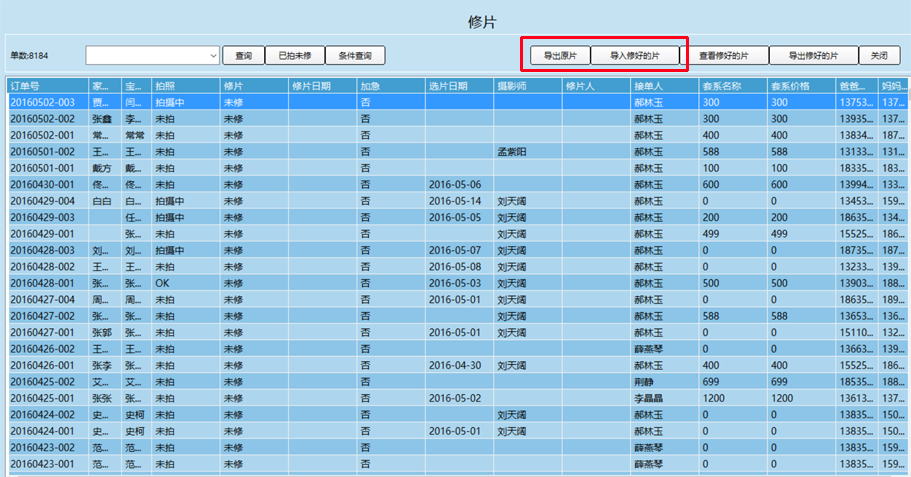Image resolution: width=911 pixels, height=477 pixels.
Task: Select order row 20160424-002
Action: 457,415
